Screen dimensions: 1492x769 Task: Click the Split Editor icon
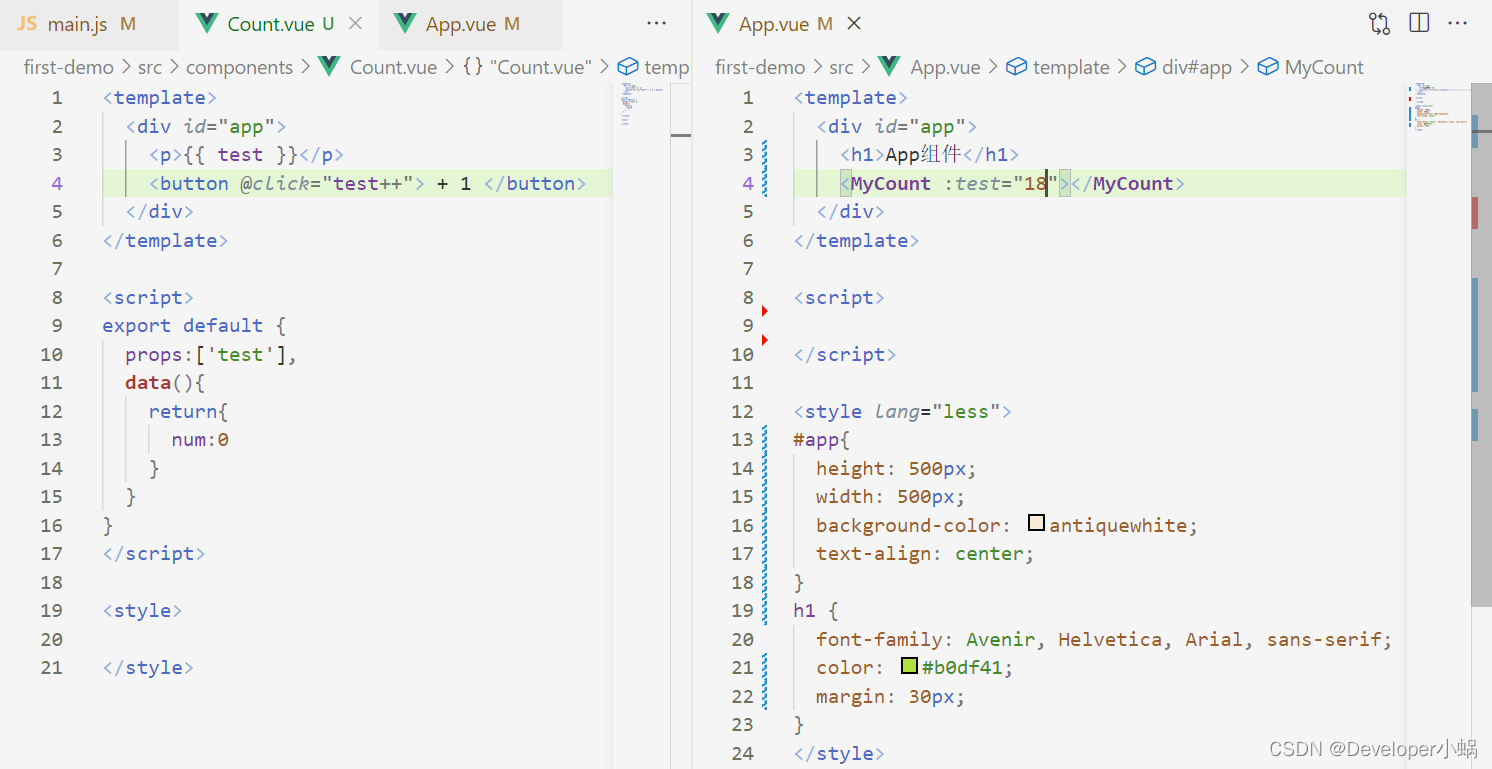pos(1418,22)
